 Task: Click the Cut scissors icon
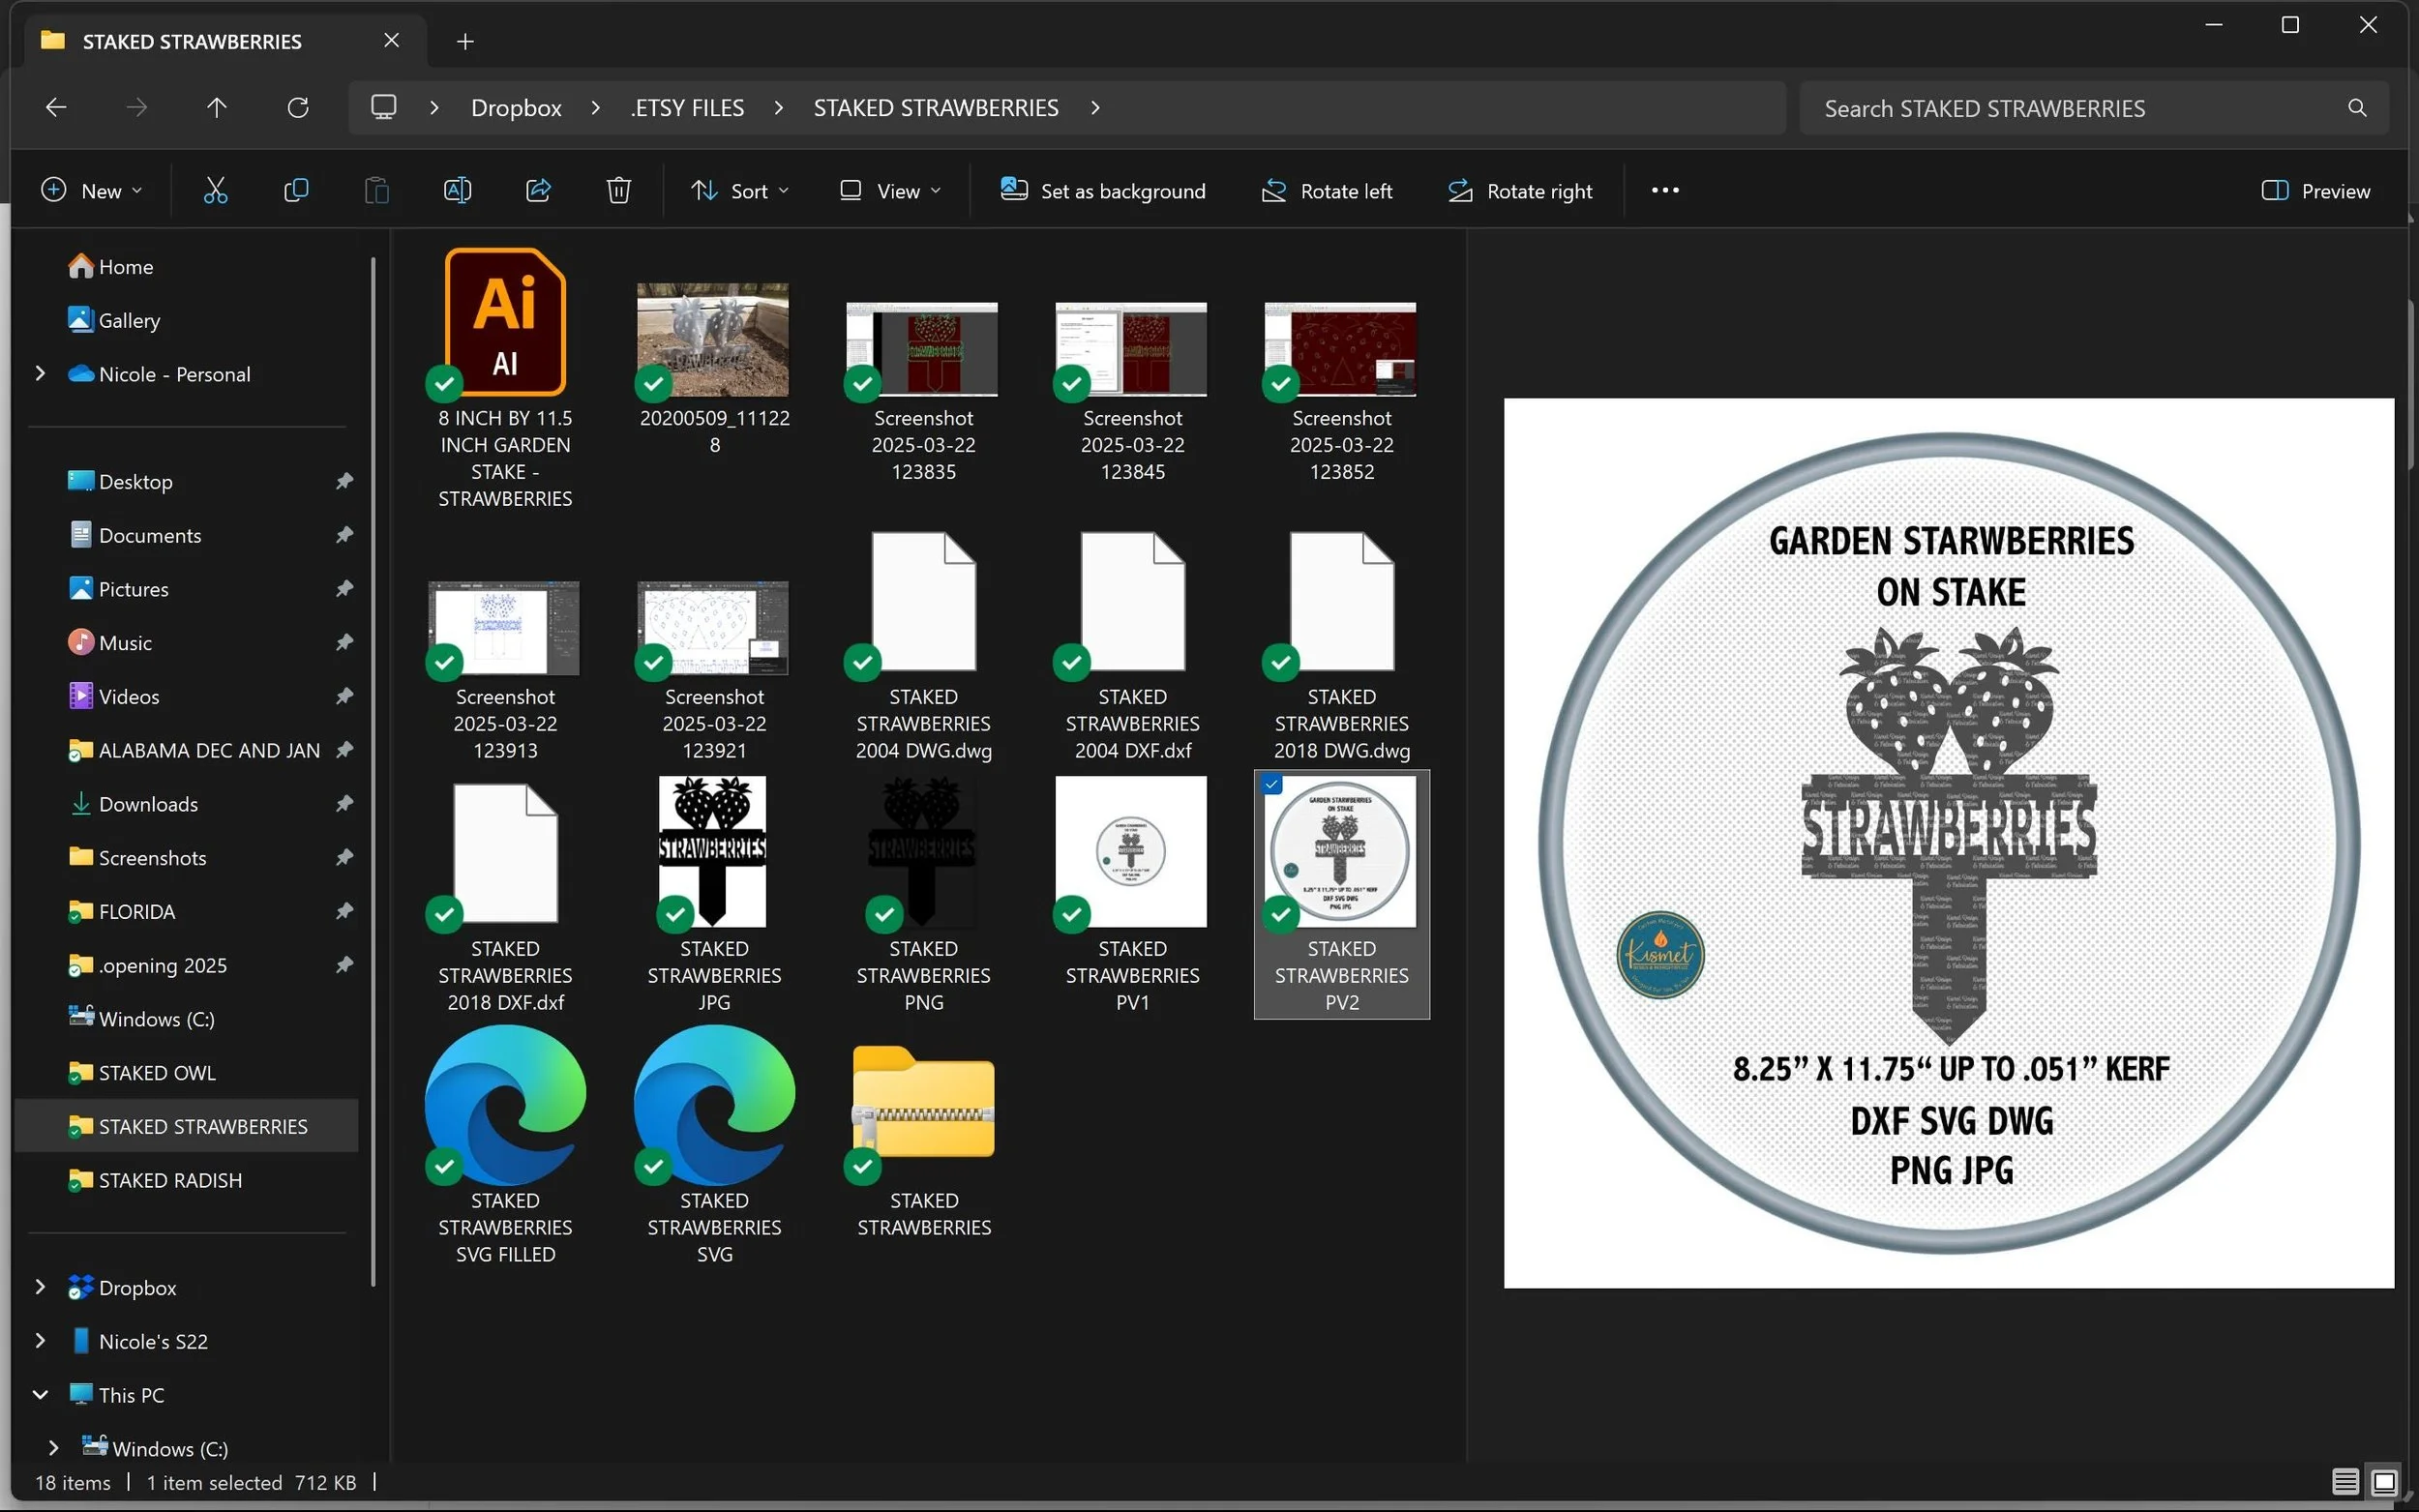tap(215, 190)
